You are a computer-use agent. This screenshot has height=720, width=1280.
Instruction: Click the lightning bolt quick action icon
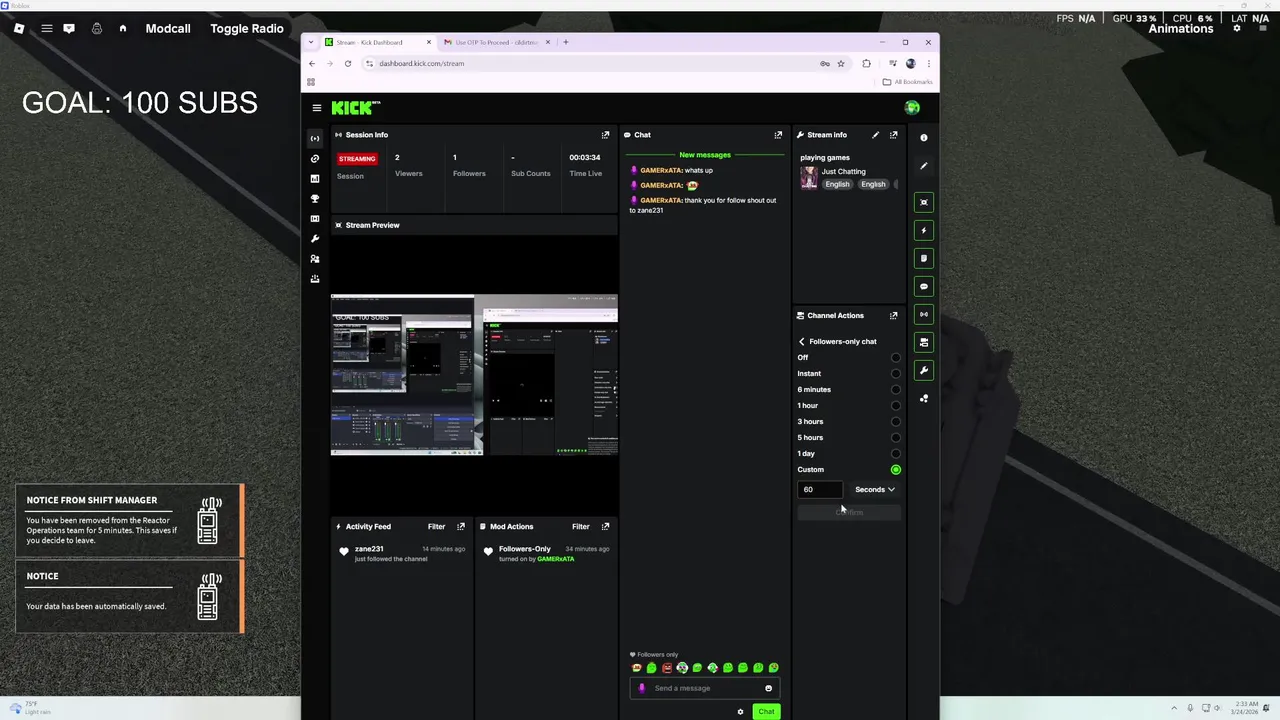tap(924, 230)
